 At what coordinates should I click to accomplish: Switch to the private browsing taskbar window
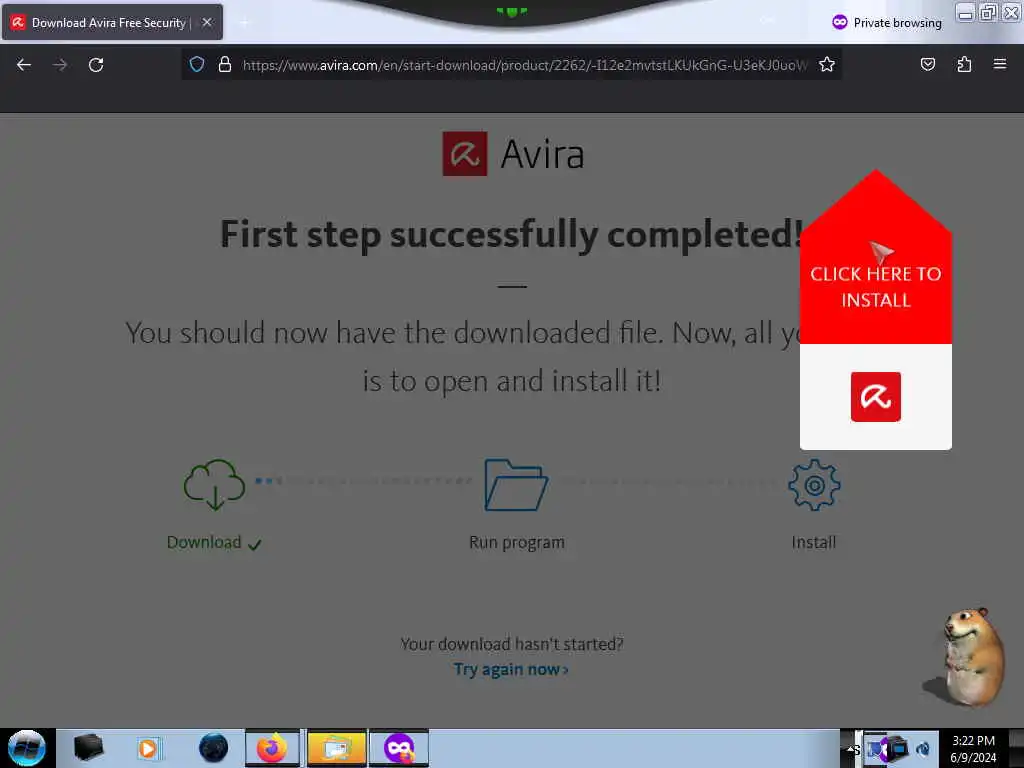pyautogui.click(x=399, y=748)
